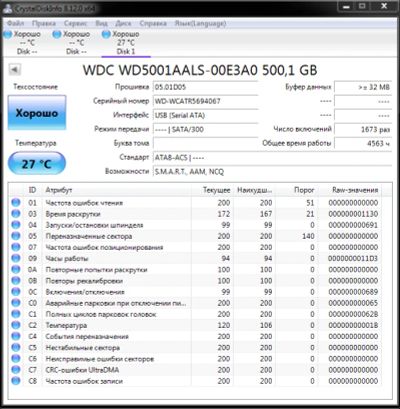This screenshot has height=409, width=400.
Task: Click the disk model title WDC WD5001AALS-00E3A0
Action: [170, 70]
